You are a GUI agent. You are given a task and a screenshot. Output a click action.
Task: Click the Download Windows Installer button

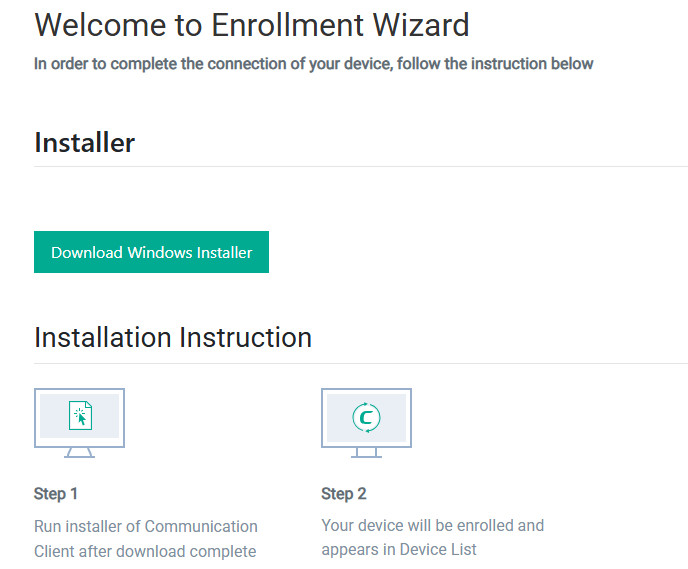pyautogui.click(x=151, y=252)
